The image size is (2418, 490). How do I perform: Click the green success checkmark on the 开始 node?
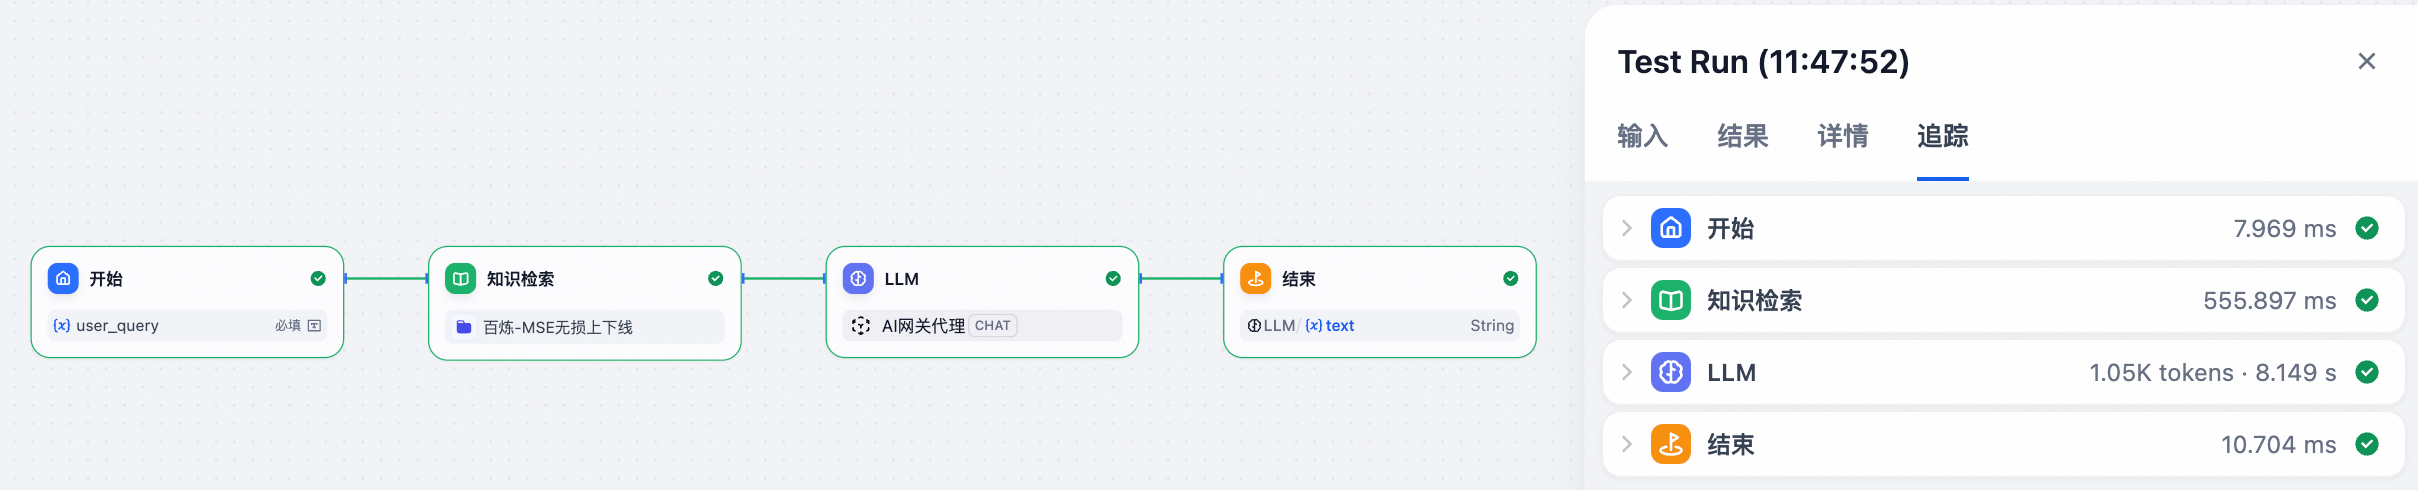[318, 279]
